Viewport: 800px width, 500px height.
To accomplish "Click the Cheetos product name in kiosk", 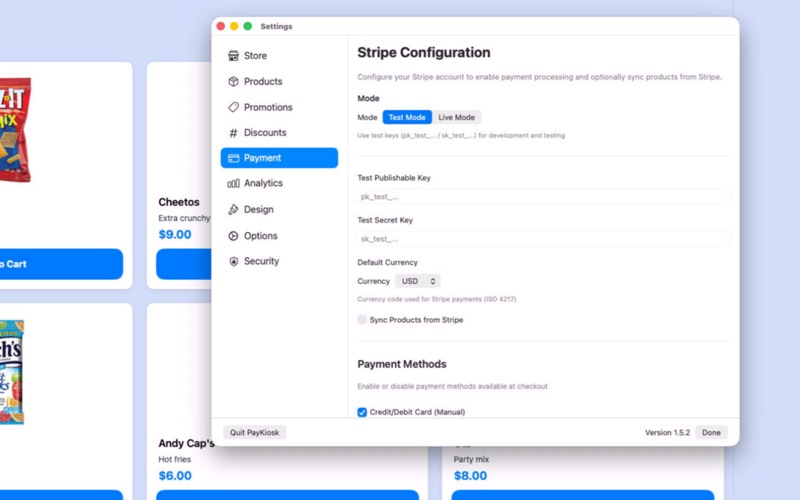I will click(x=179, y=202).
